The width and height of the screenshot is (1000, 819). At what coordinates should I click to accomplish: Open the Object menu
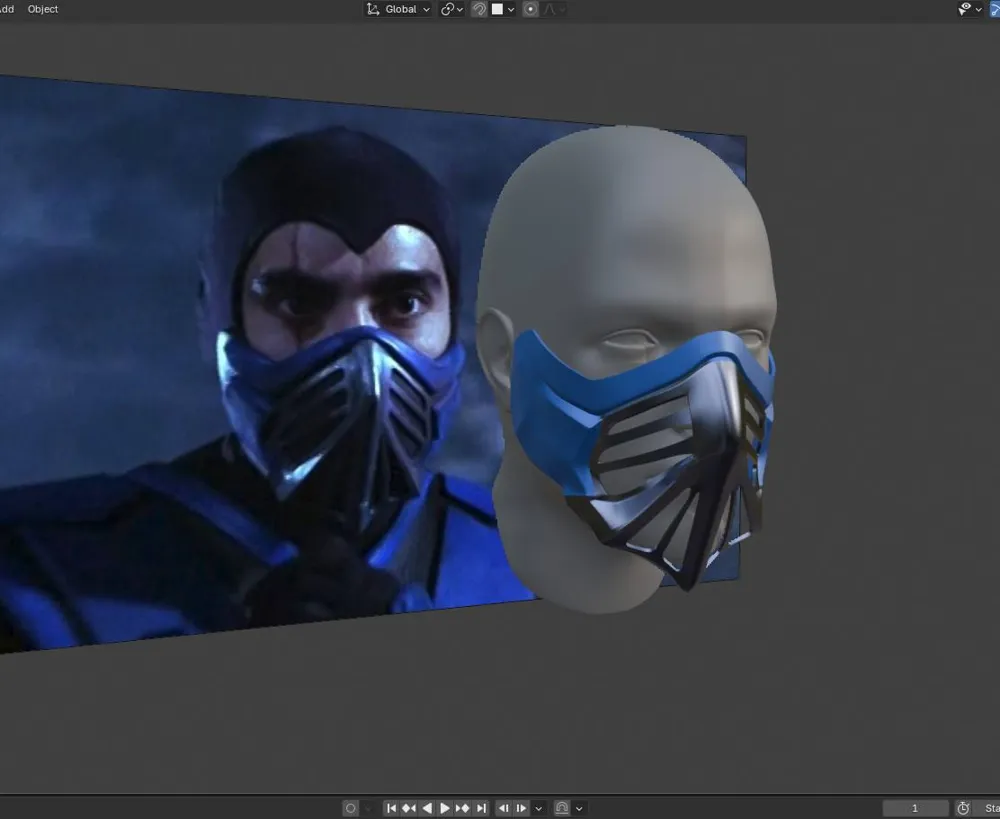coord(43,9)
